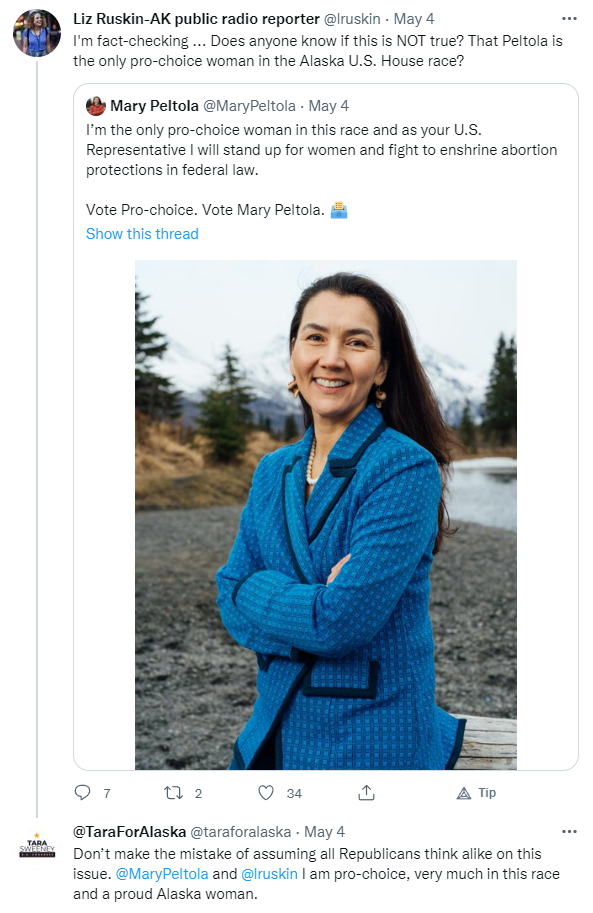Open the @lruskin mention in the reply
The width and height of the screenshot is (593, 913).
269,874
